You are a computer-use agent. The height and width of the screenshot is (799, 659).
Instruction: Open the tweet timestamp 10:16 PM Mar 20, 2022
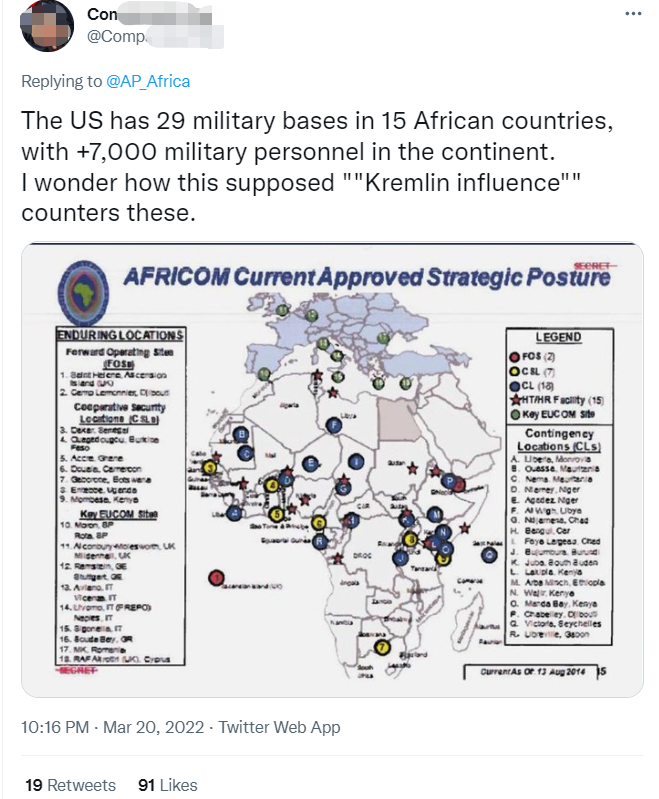click(112, 727)
